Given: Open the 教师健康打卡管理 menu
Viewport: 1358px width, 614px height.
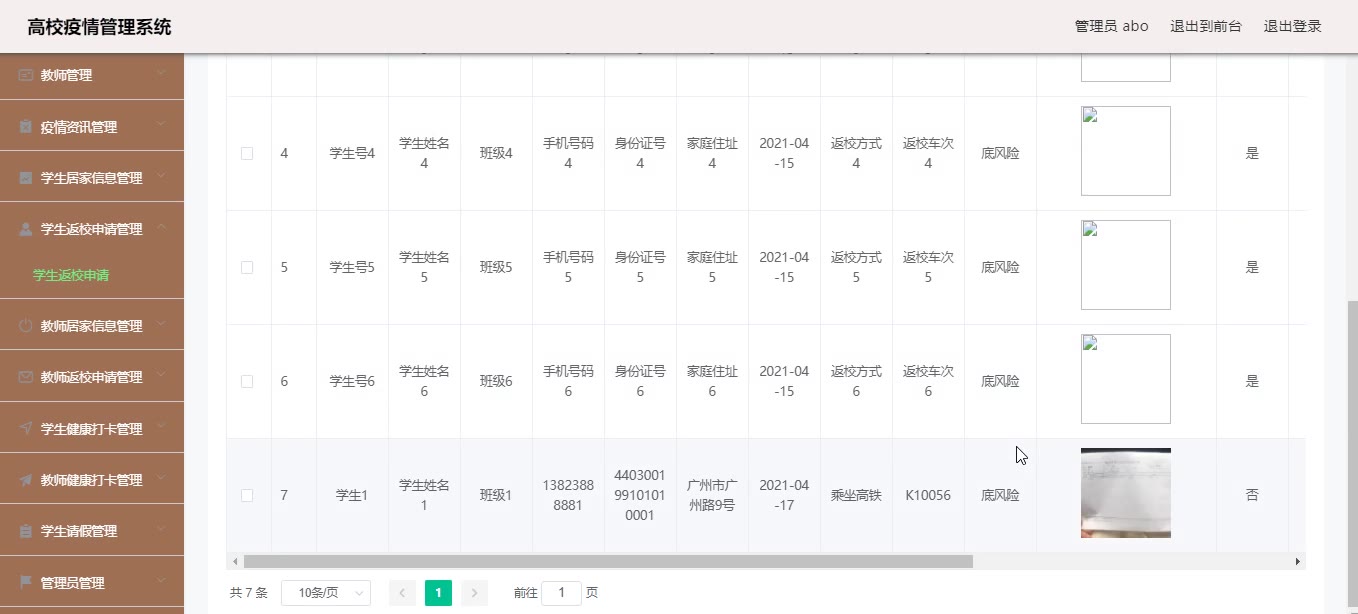Looking at the screenshot, I should tap(91, 480).
